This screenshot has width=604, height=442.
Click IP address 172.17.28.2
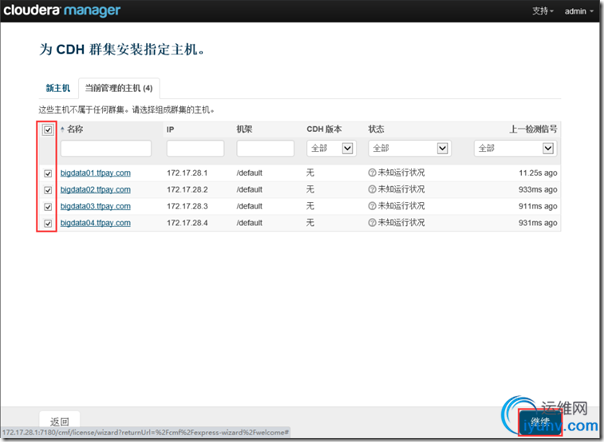[187, 190]
